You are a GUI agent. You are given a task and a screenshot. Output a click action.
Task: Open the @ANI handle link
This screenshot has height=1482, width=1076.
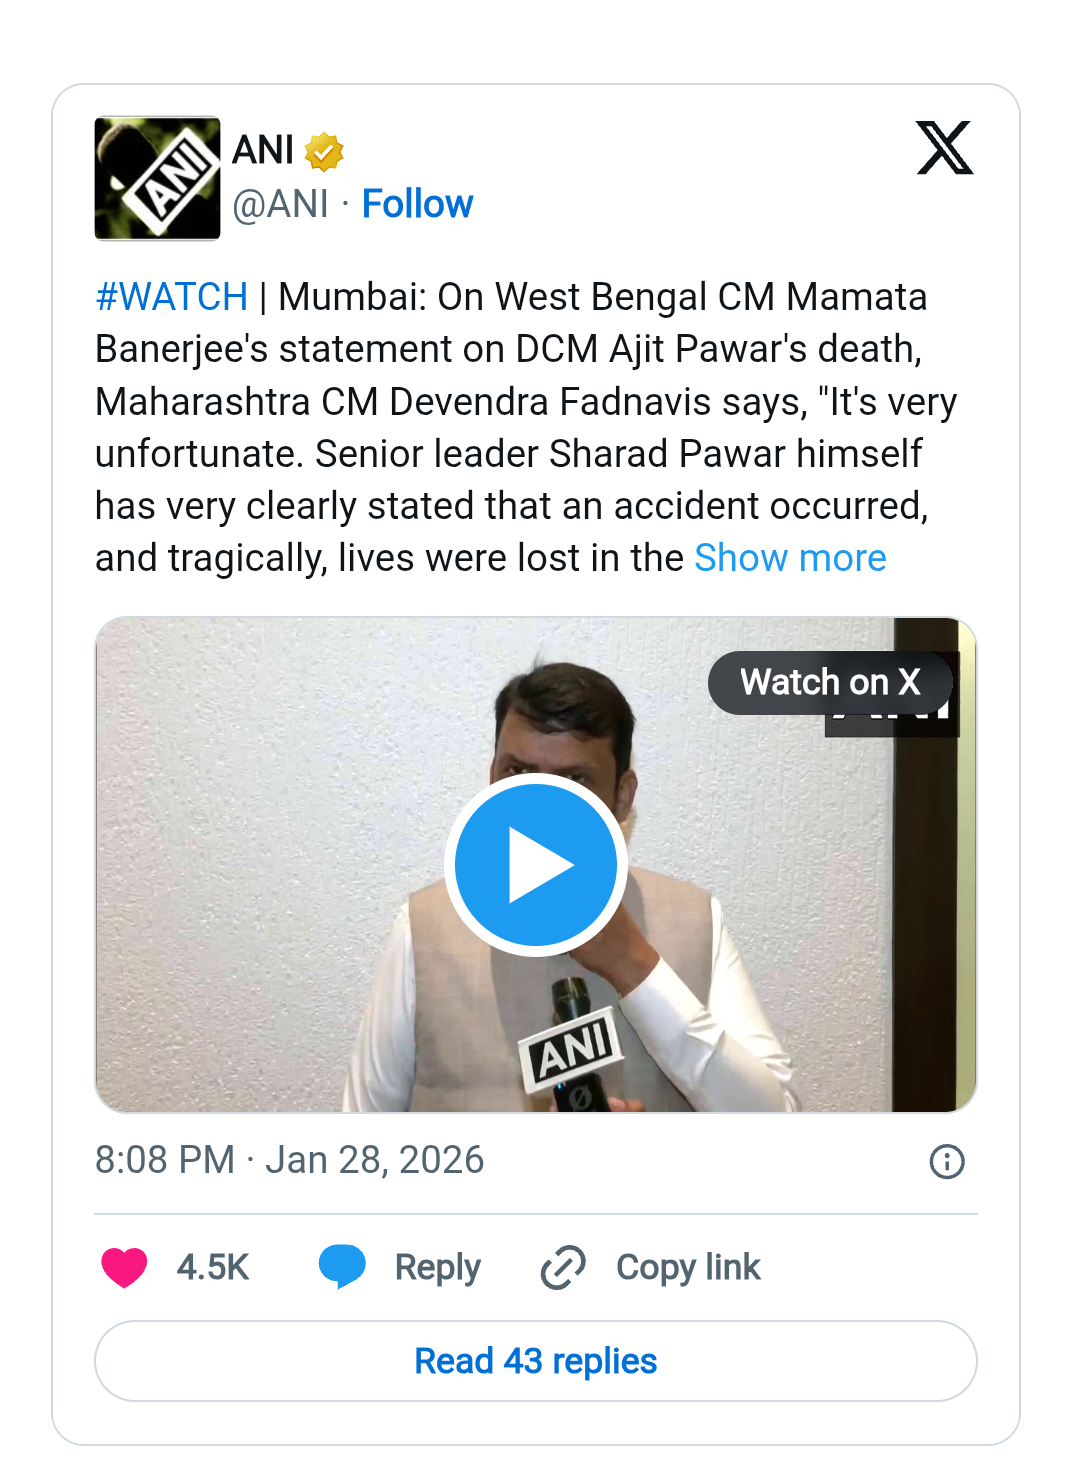[x=280, y=204]
